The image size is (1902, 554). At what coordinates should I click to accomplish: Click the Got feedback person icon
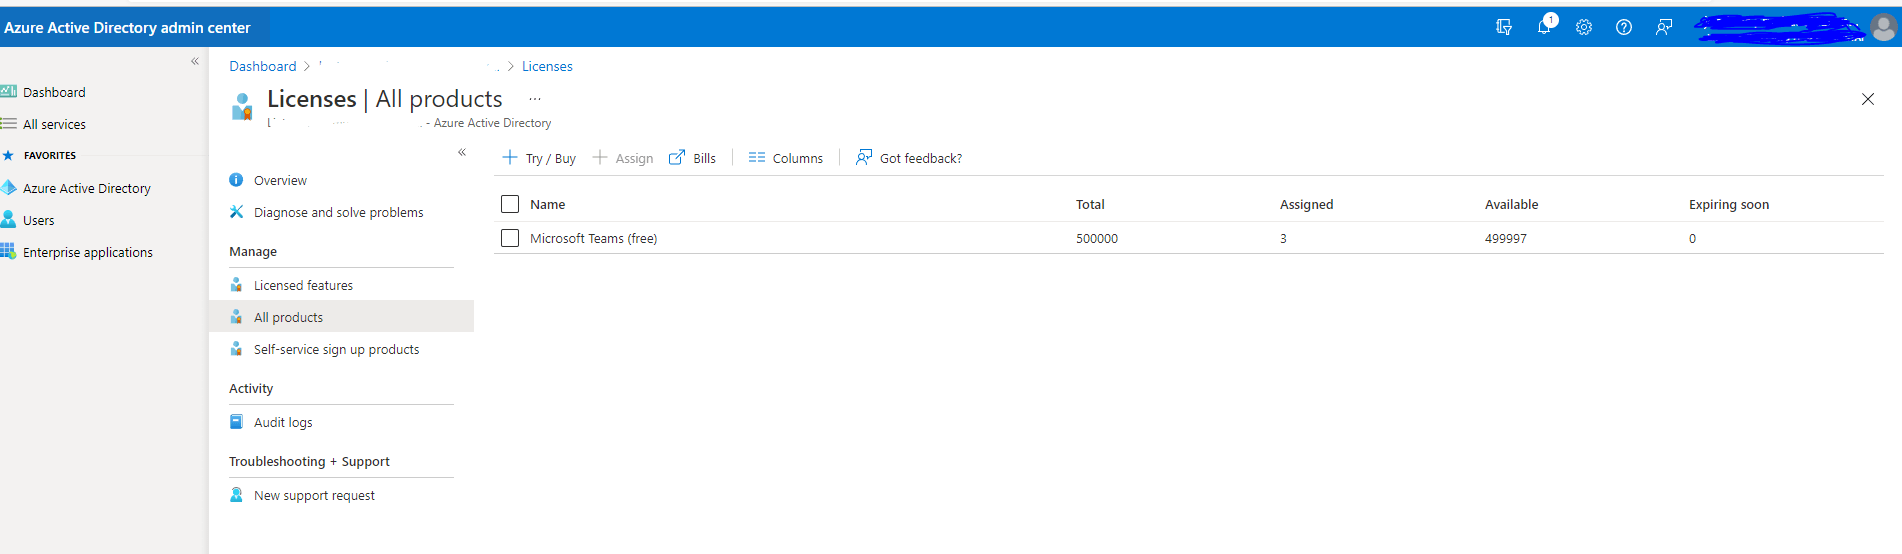pyautogui.click(x=864, y=157)
